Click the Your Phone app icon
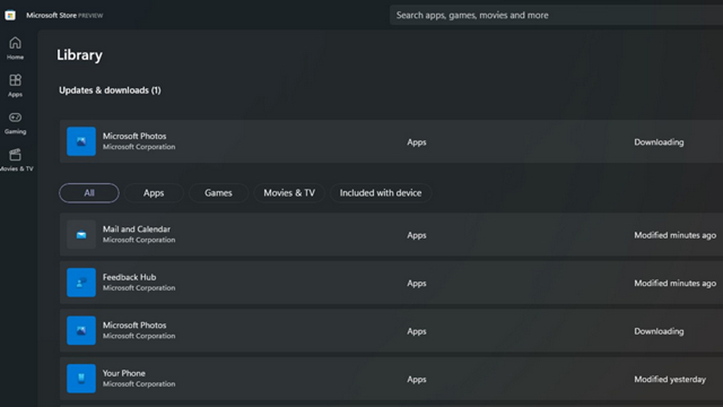The width and height of the screenshot is (723, 407). coord(81,379)
